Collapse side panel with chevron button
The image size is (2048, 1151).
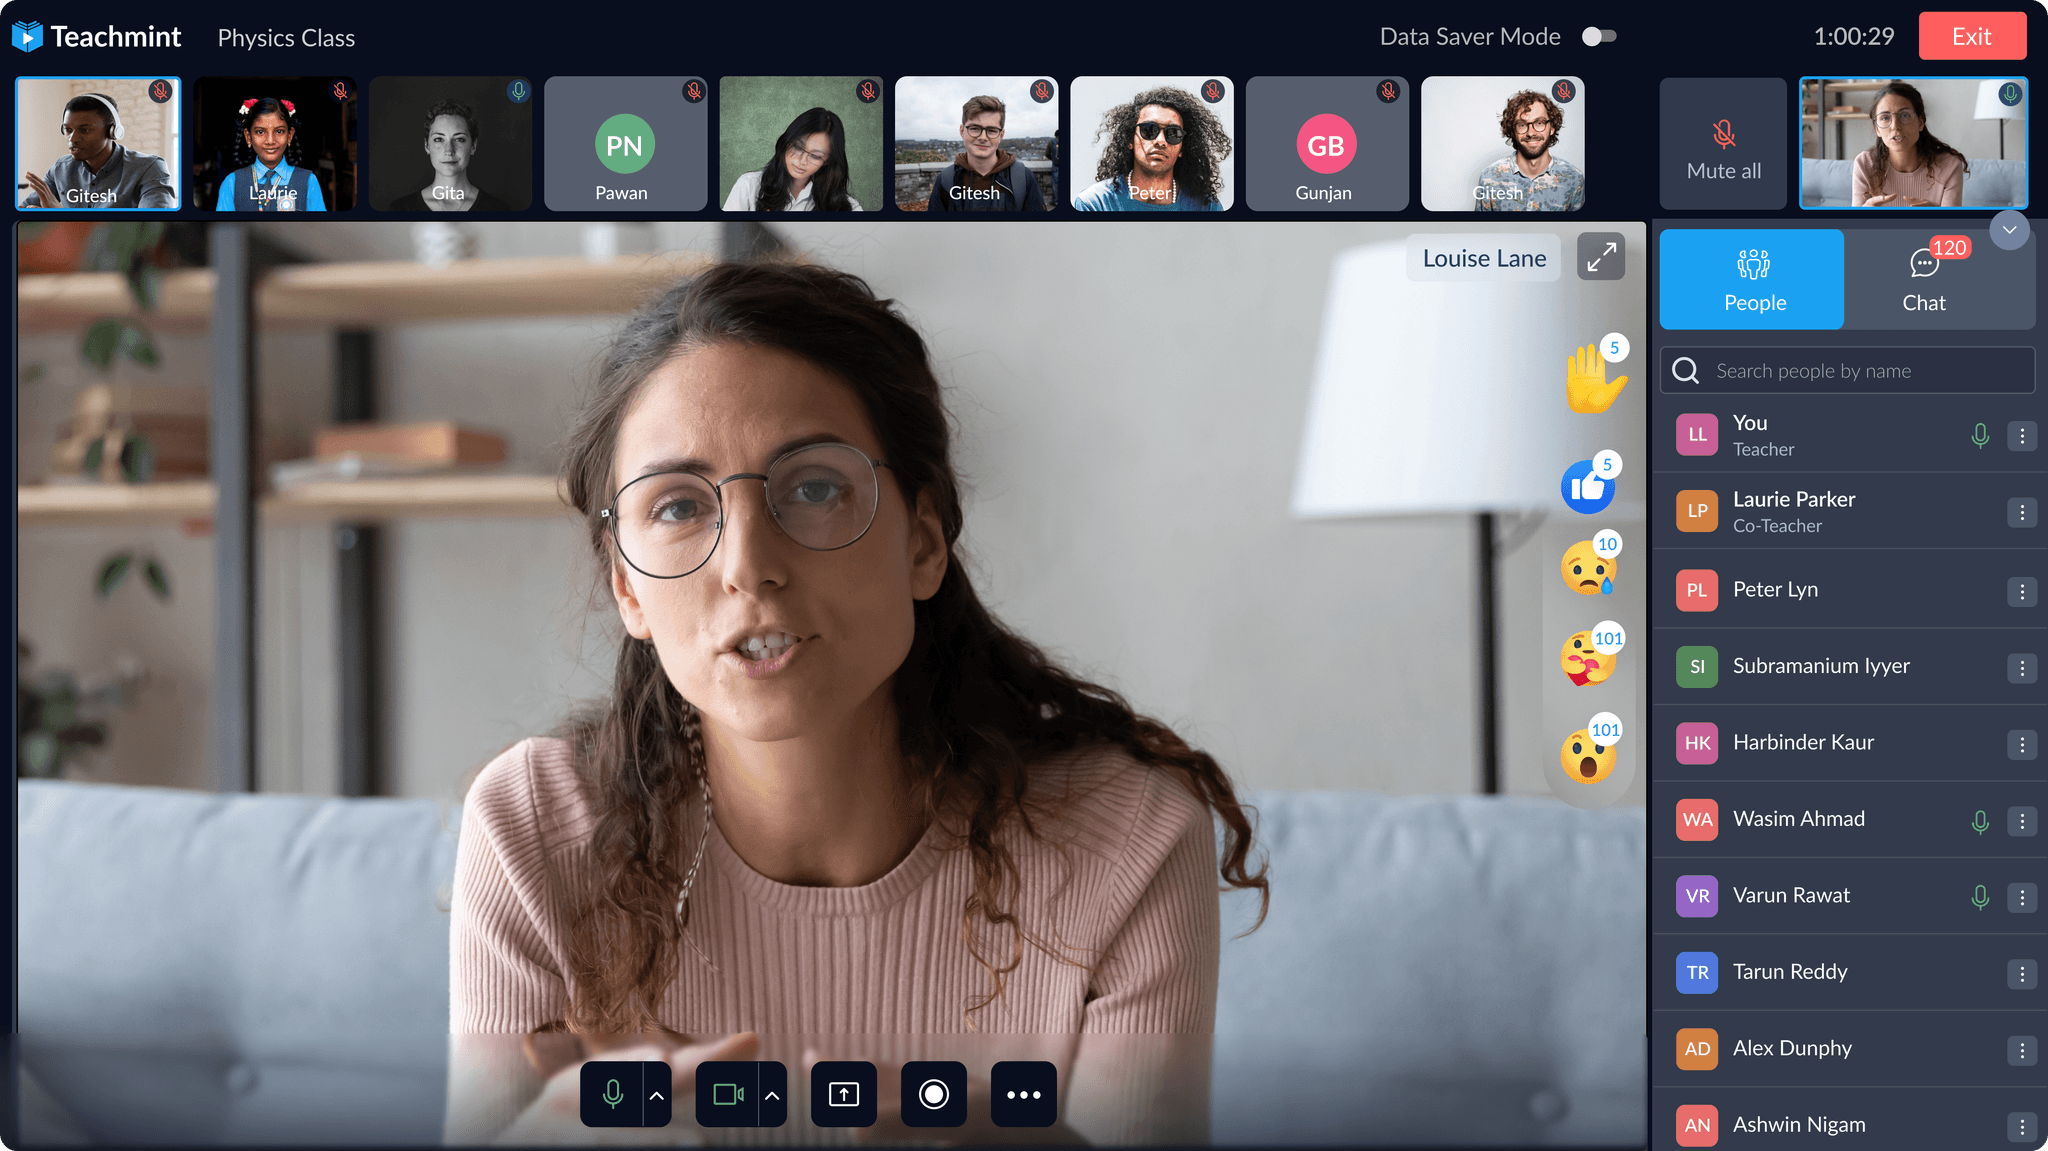[2009, 230]
